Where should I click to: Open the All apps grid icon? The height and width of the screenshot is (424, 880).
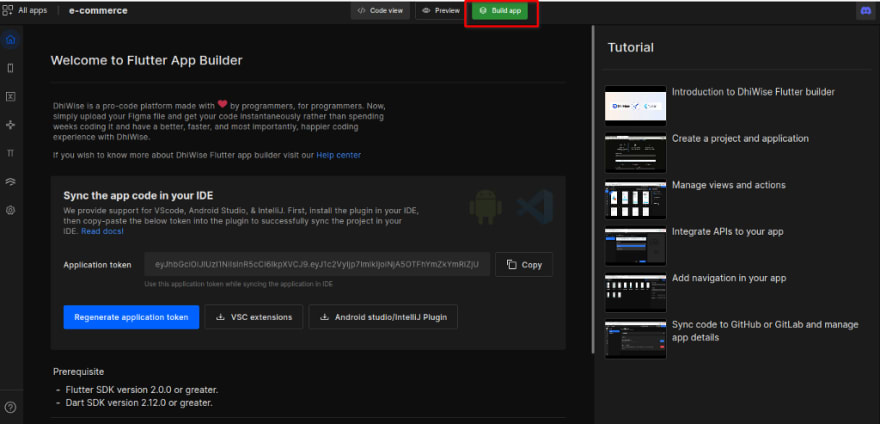(8, 10)
